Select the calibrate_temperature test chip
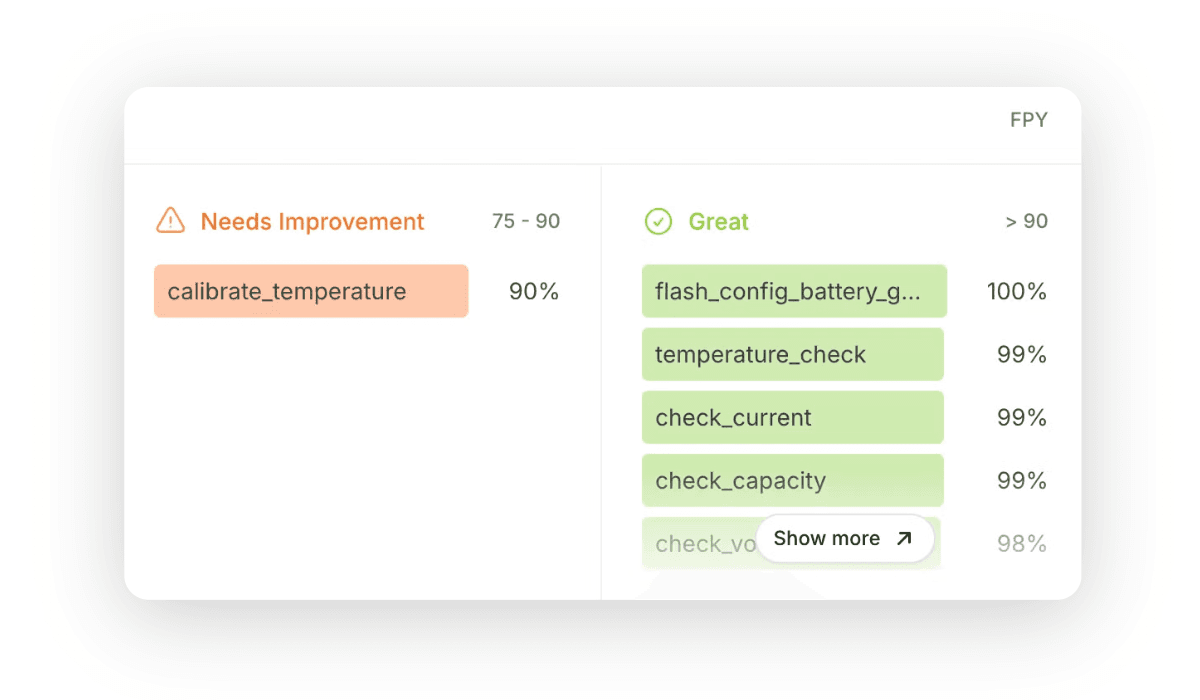1200x700 pixels. coord(310,291)
